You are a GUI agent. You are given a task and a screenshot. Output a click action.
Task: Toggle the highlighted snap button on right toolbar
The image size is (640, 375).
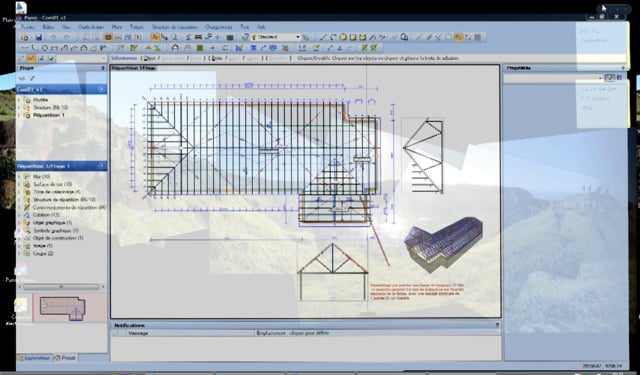[x=458, y=37]
